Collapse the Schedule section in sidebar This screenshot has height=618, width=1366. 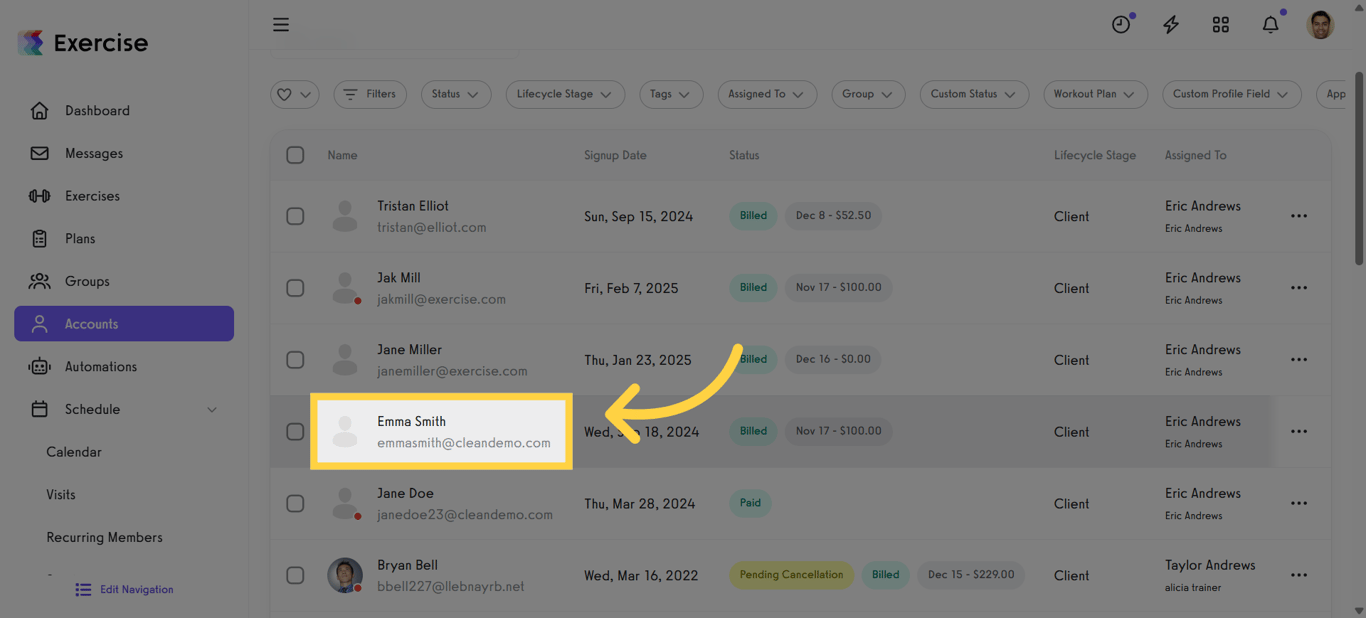(x=211, y=409)
